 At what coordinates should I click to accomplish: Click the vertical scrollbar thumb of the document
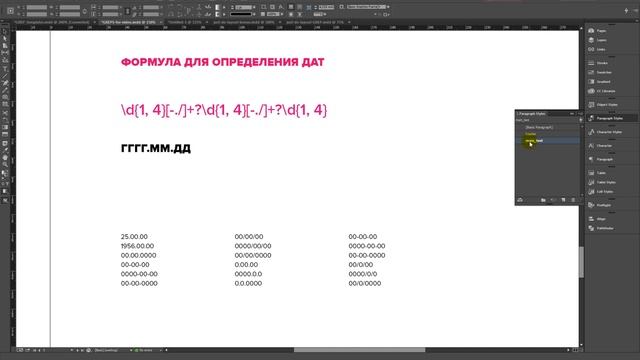pyautogui.click(x=581, y=262)
